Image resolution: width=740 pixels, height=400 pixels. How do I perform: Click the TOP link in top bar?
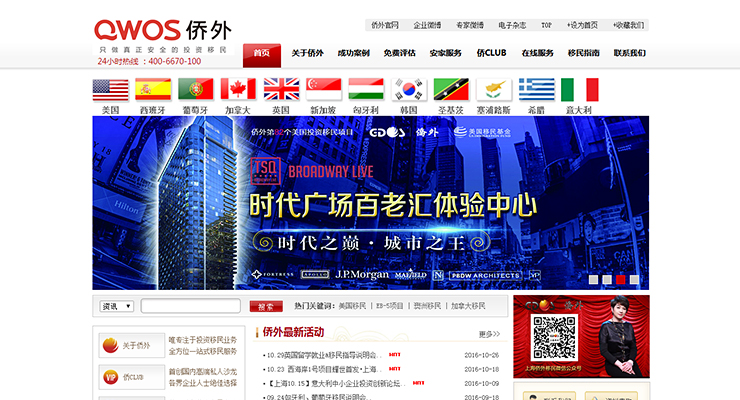pyautogui.click(x=546, y=25)
